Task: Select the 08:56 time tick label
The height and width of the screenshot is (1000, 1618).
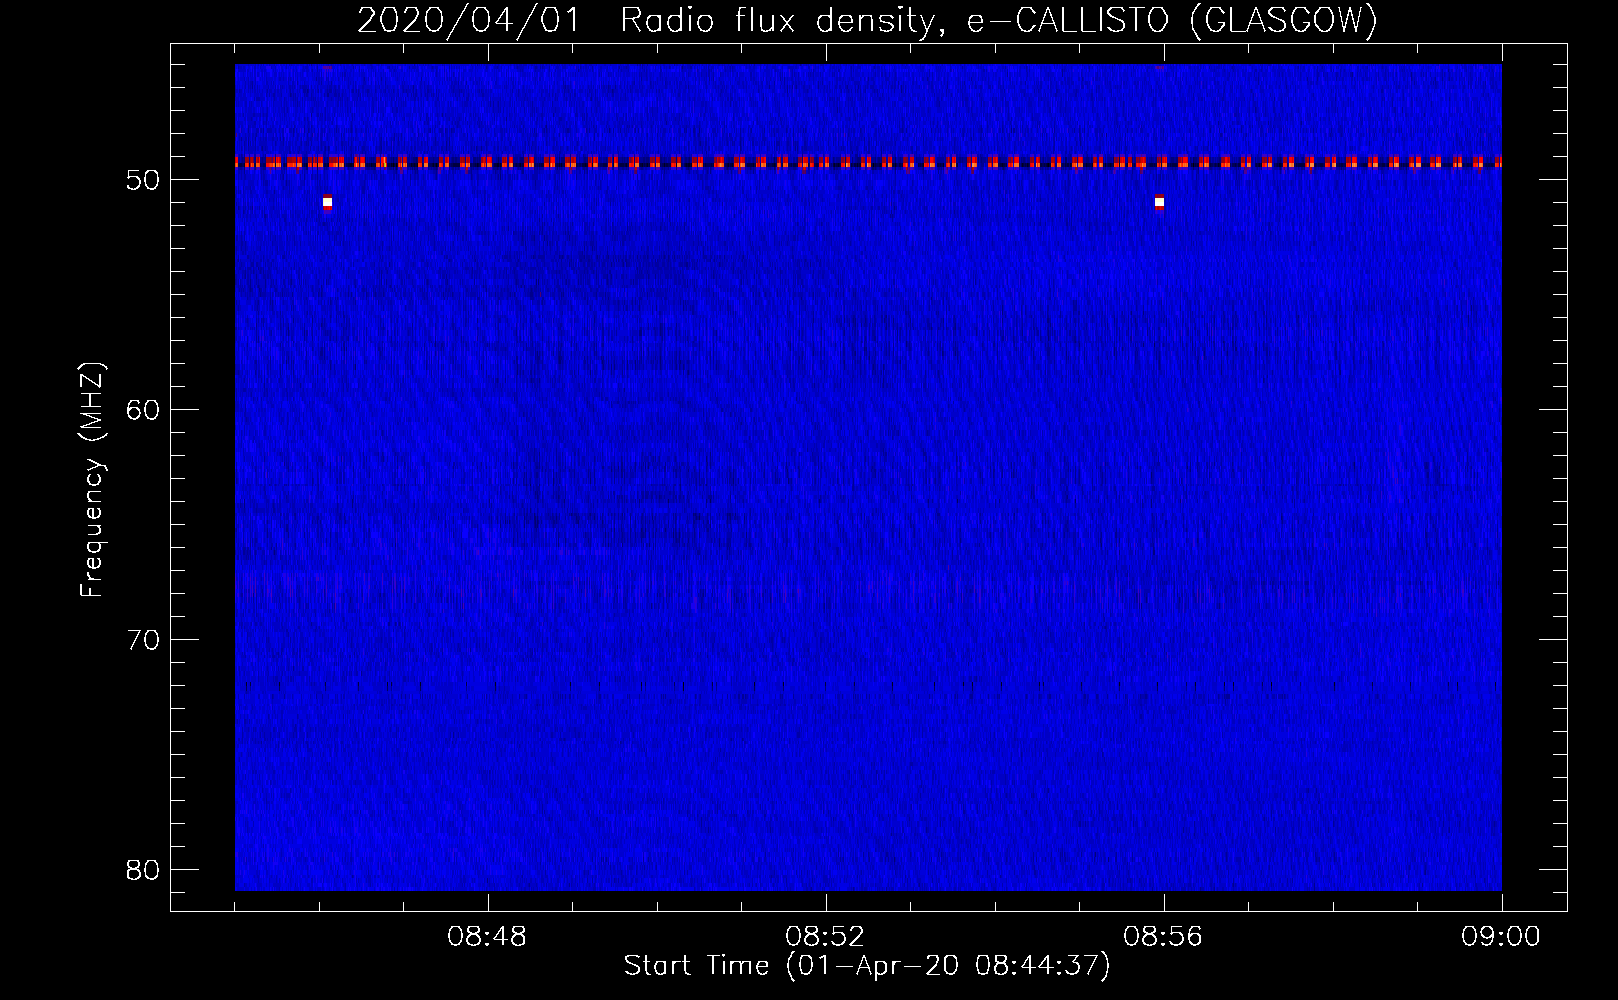Action: pyautogui.click(x=1163, y=937)
